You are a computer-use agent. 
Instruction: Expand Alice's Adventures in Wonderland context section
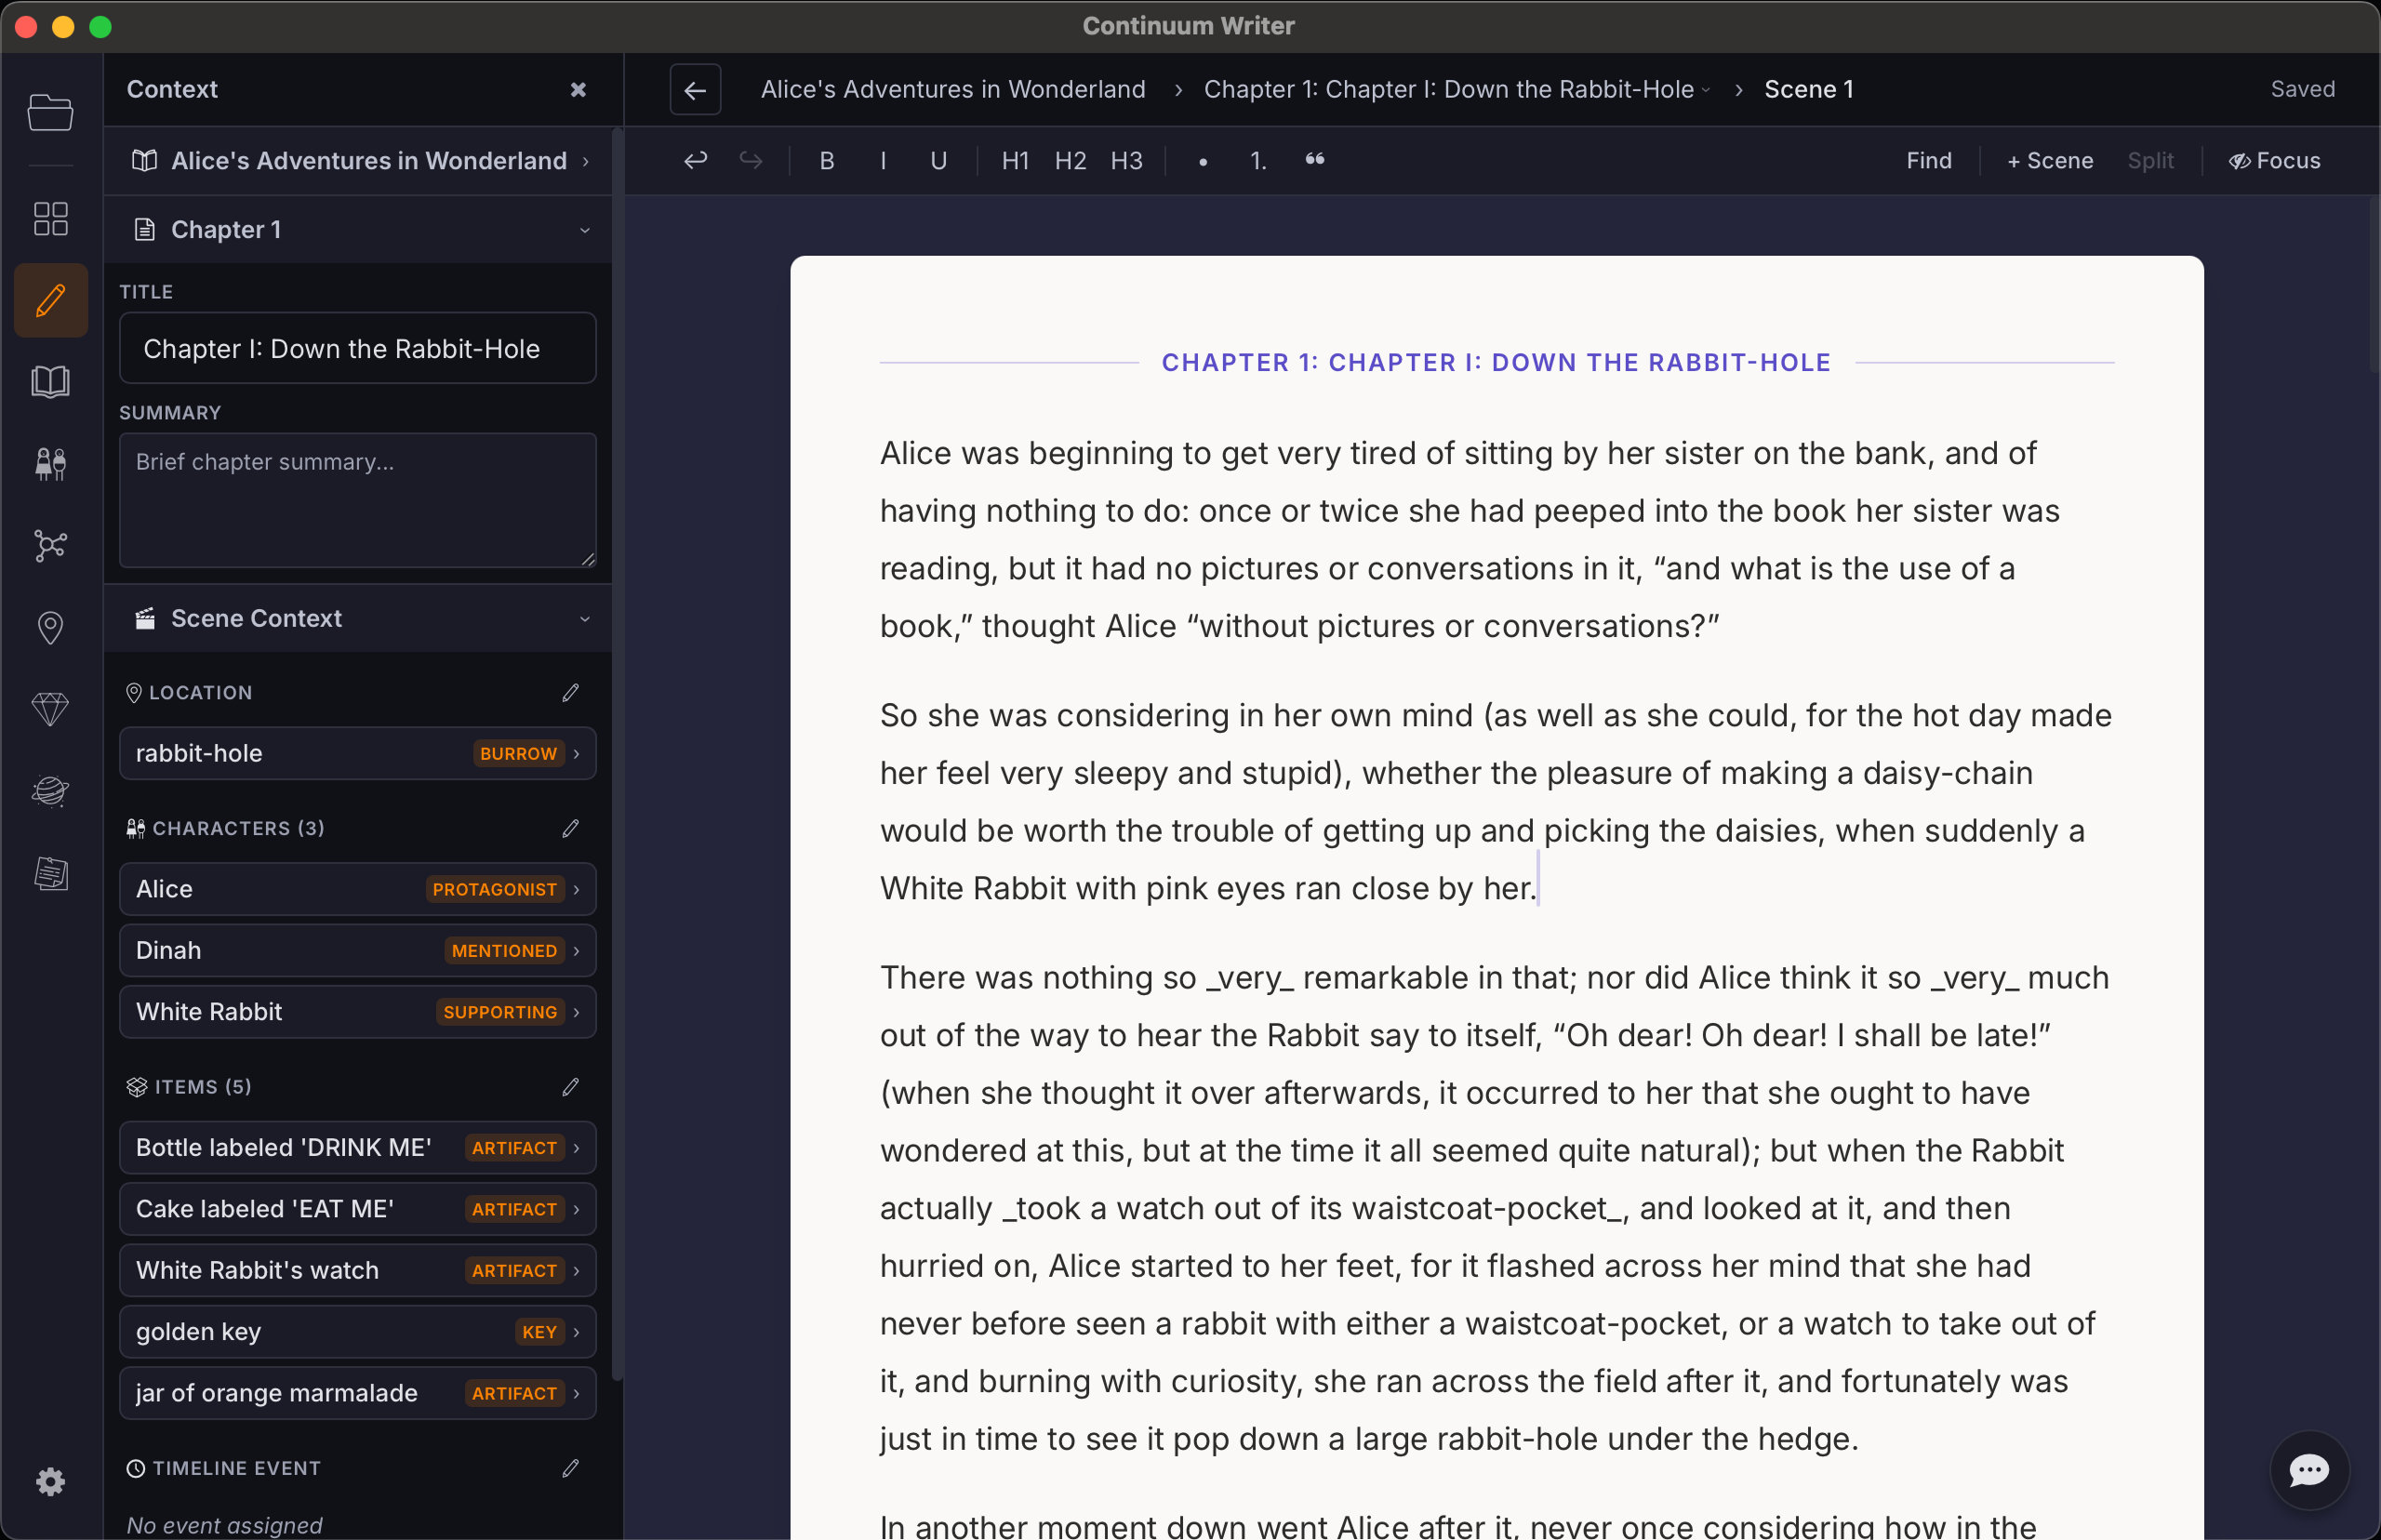358,161
